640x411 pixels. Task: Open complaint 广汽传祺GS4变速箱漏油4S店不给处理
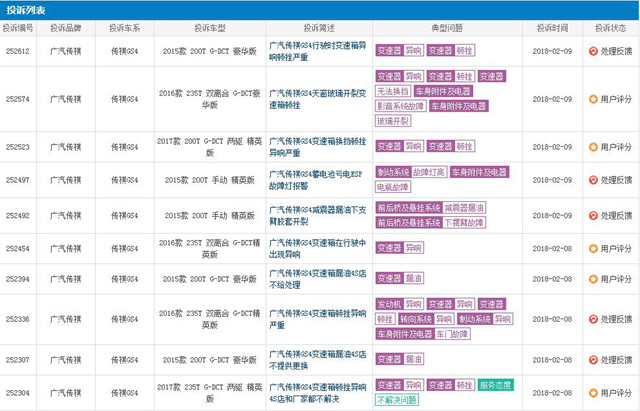click(318, 279)
